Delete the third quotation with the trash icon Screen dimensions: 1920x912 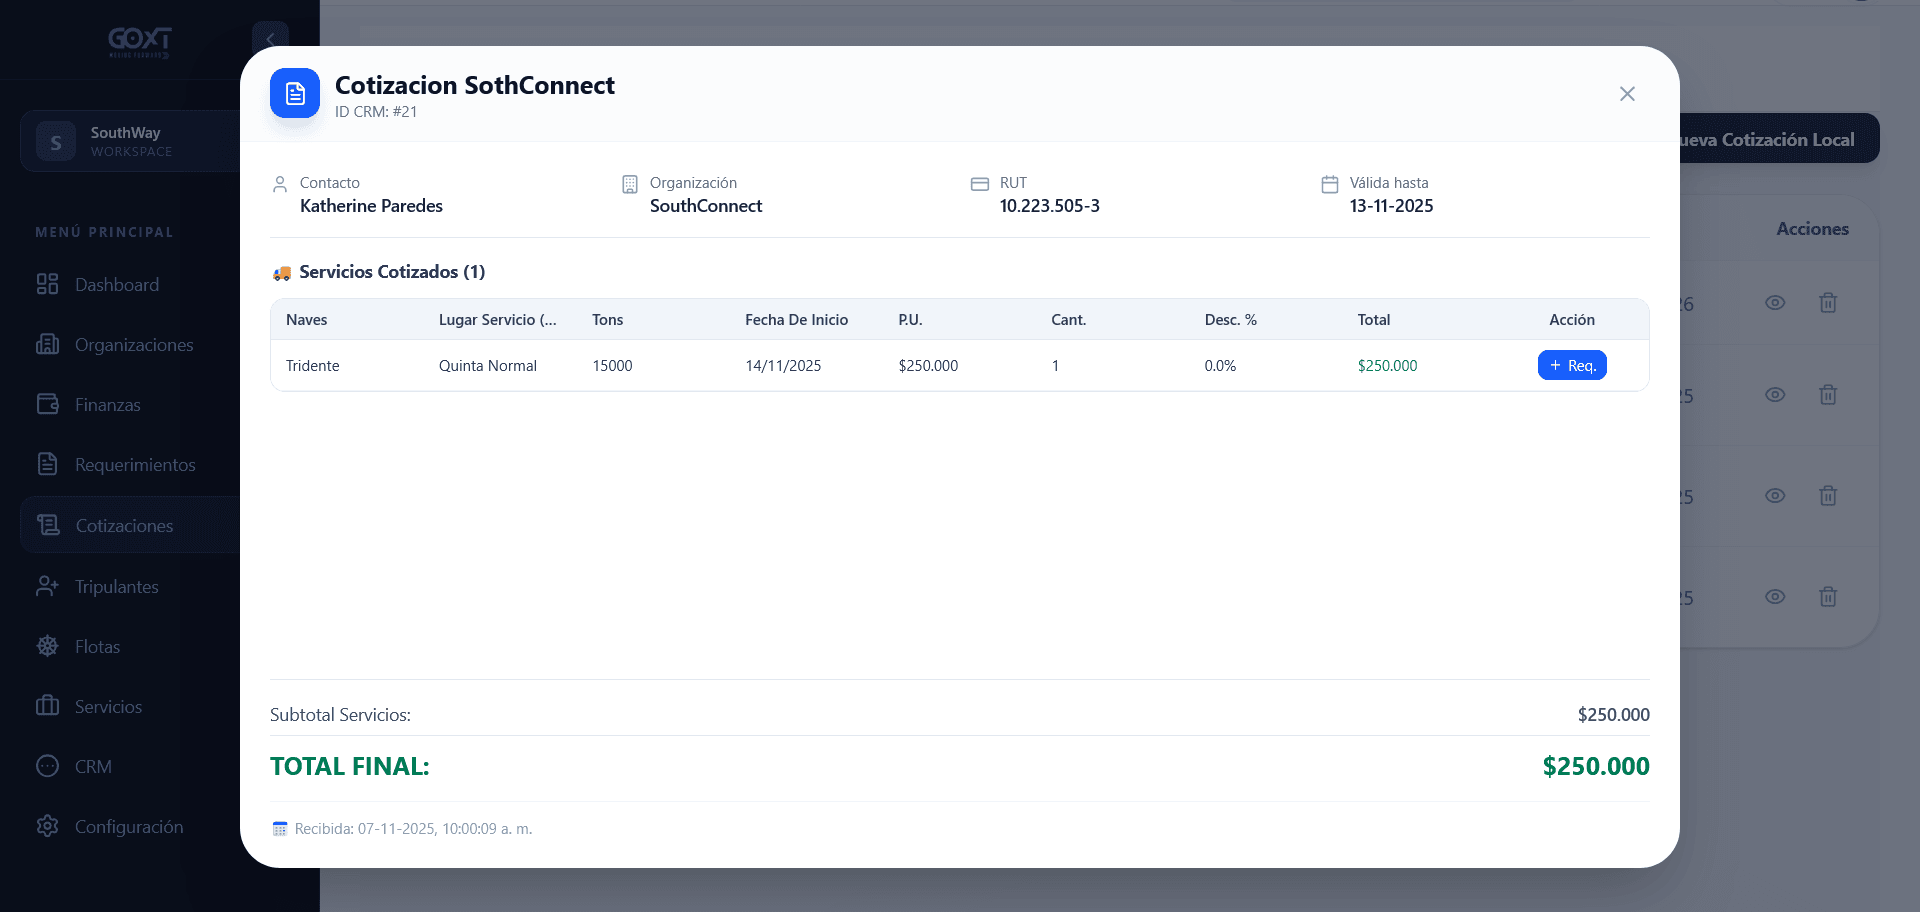tap(1828, 495)
